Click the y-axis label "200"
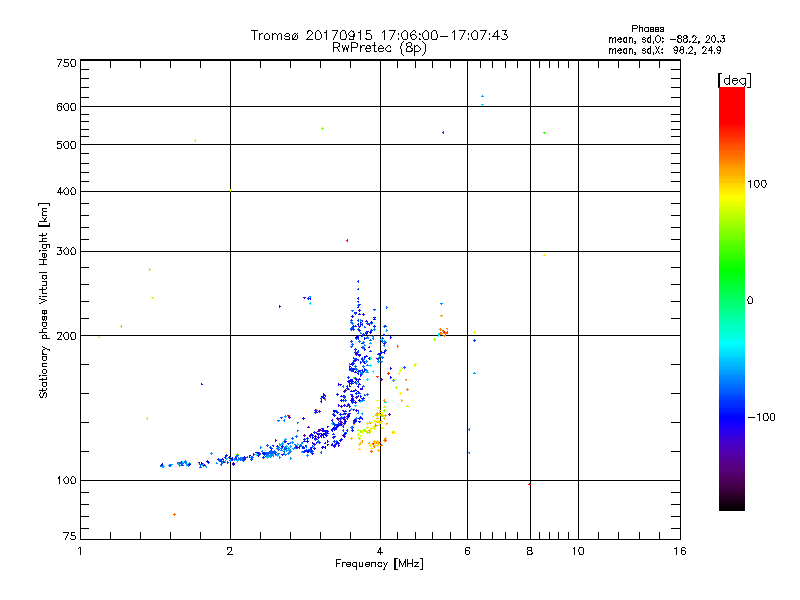 66,336
